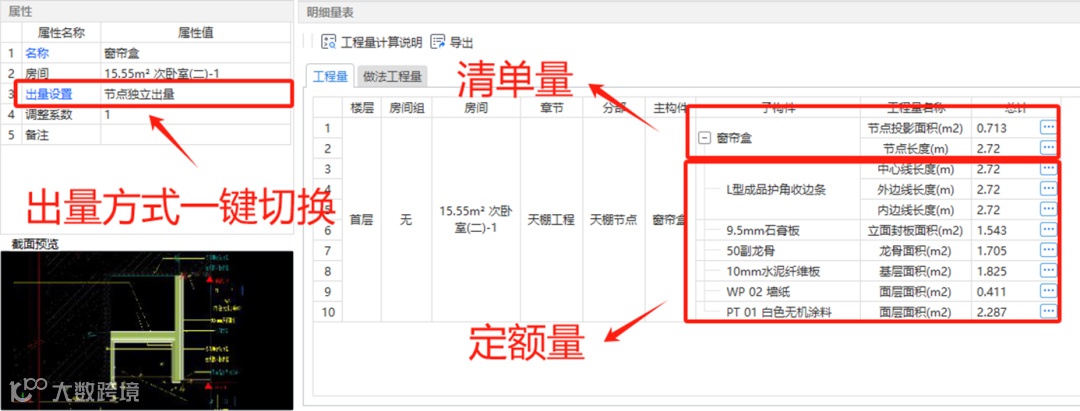Select row number 10 in the table
Screen dimensions: 1080x411
point(328,312)
